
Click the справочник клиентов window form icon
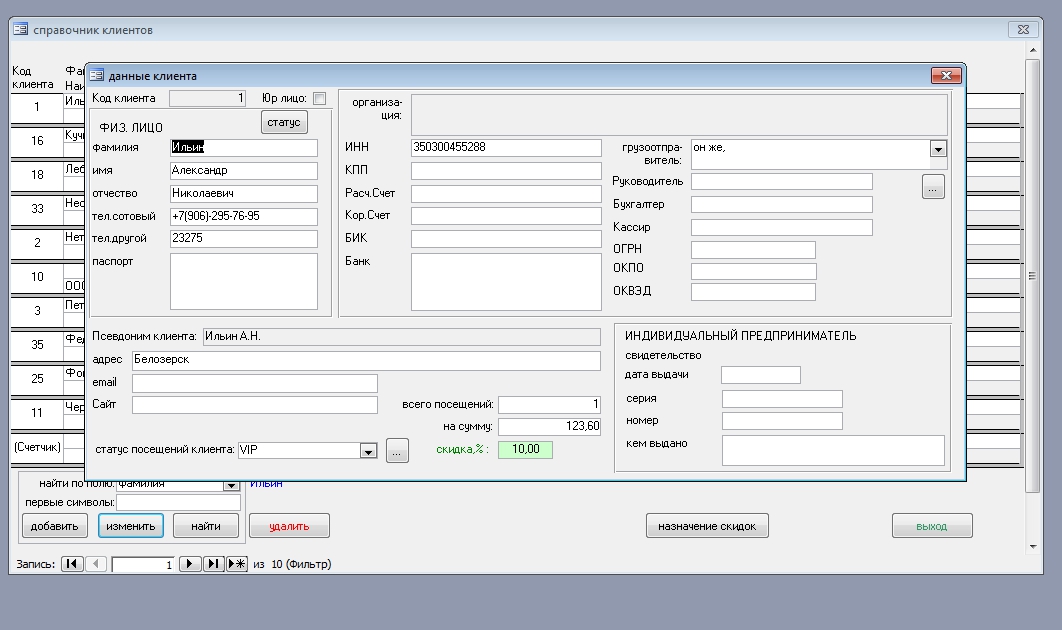(20, 29)
